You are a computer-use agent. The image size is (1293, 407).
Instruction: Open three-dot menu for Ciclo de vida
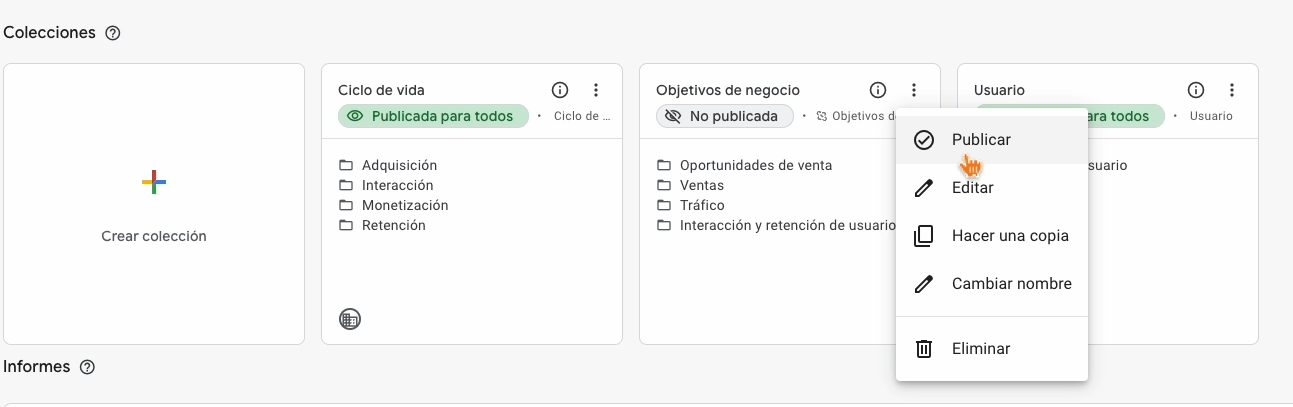(x=596, y=90)
